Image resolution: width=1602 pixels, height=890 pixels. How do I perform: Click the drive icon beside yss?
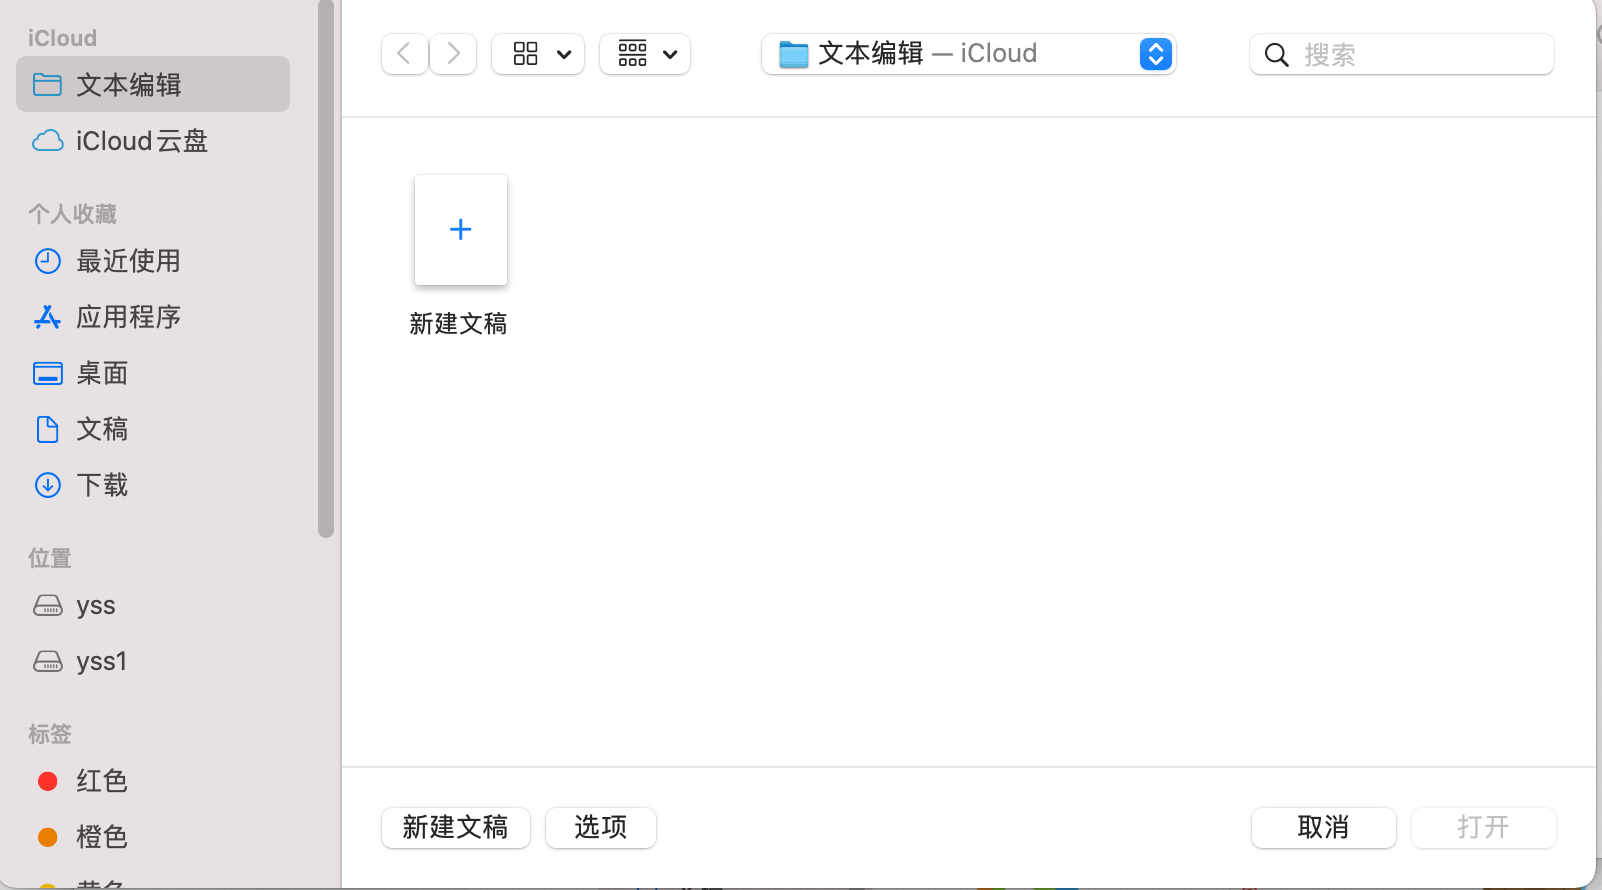pyautogui.click(x=48, y=605)
